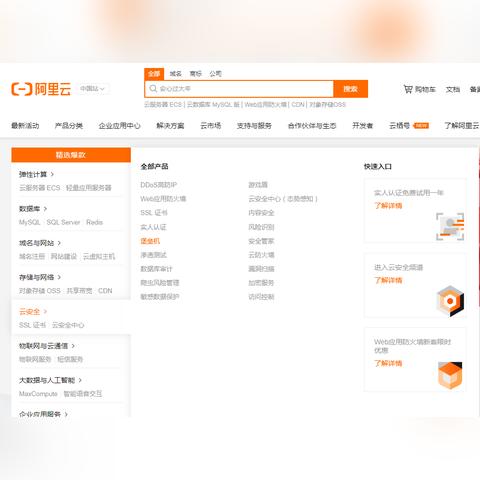Viewport: 480px width, 480px height.
Task: Open the 云市场 nav menu
Action: (210, 126)
